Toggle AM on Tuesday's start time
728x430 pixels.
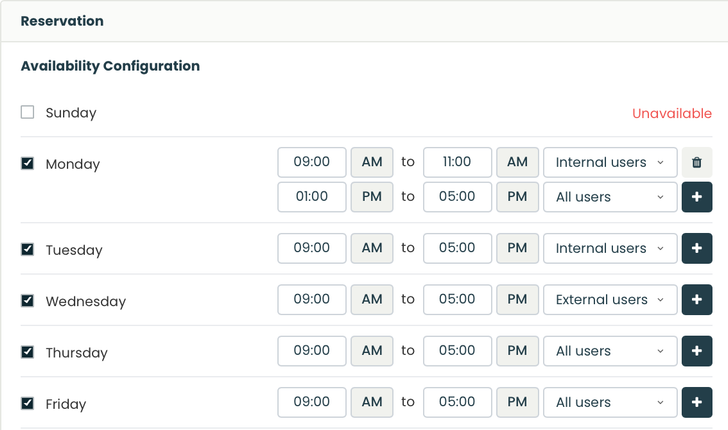pyautogui.click(x=372, y=248)
